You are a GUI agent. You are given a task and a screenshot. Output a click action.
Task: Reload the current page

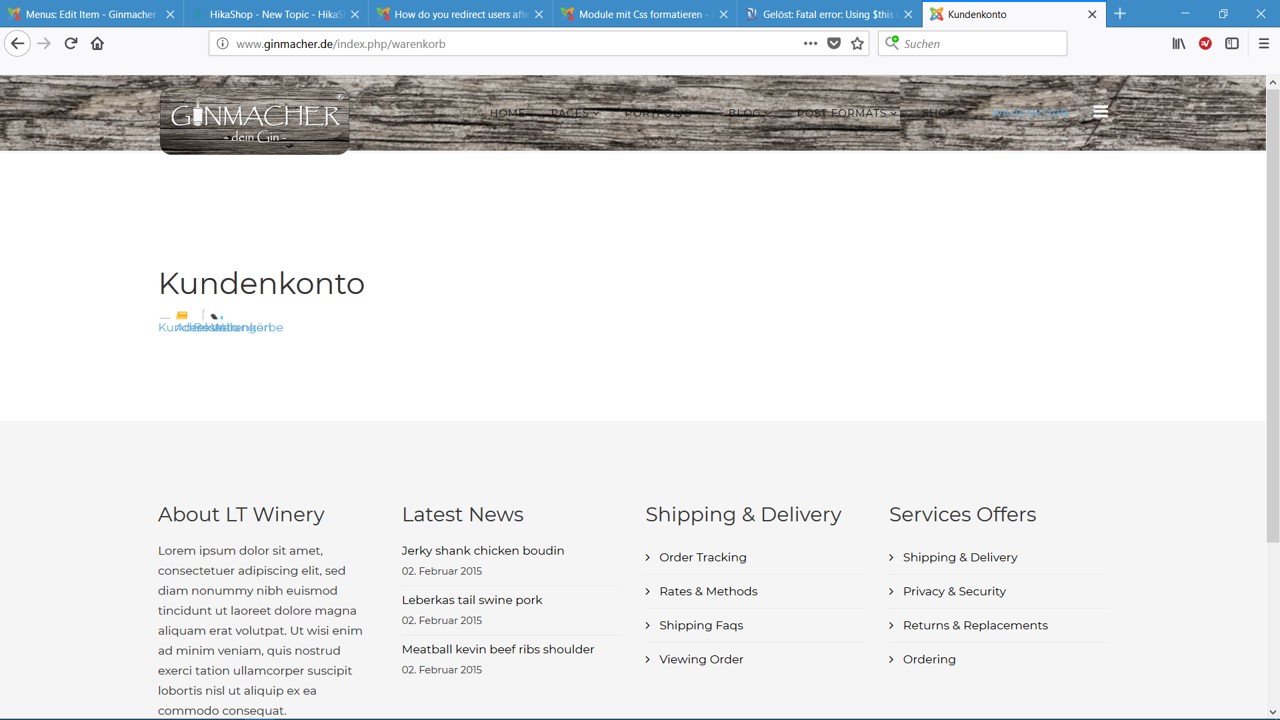(71, 43)
